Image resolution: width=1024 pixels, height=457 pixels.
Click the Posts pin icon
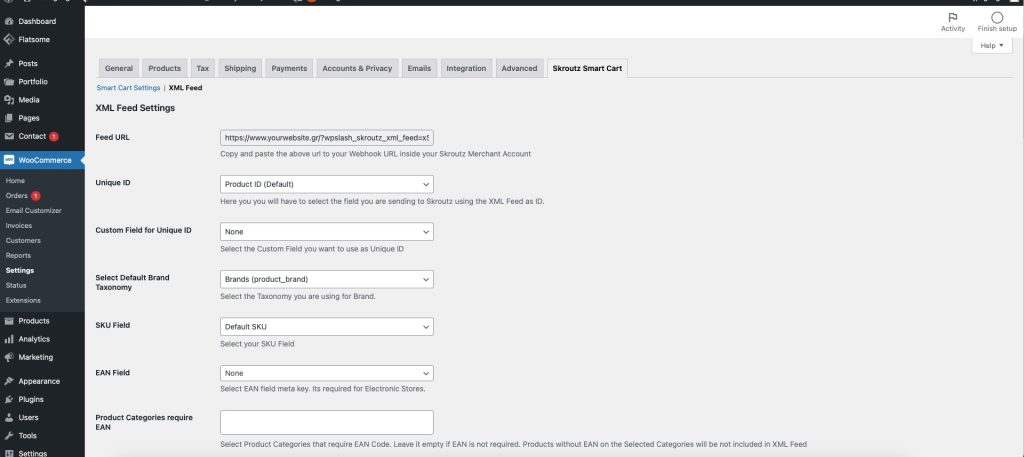(8, 63)
